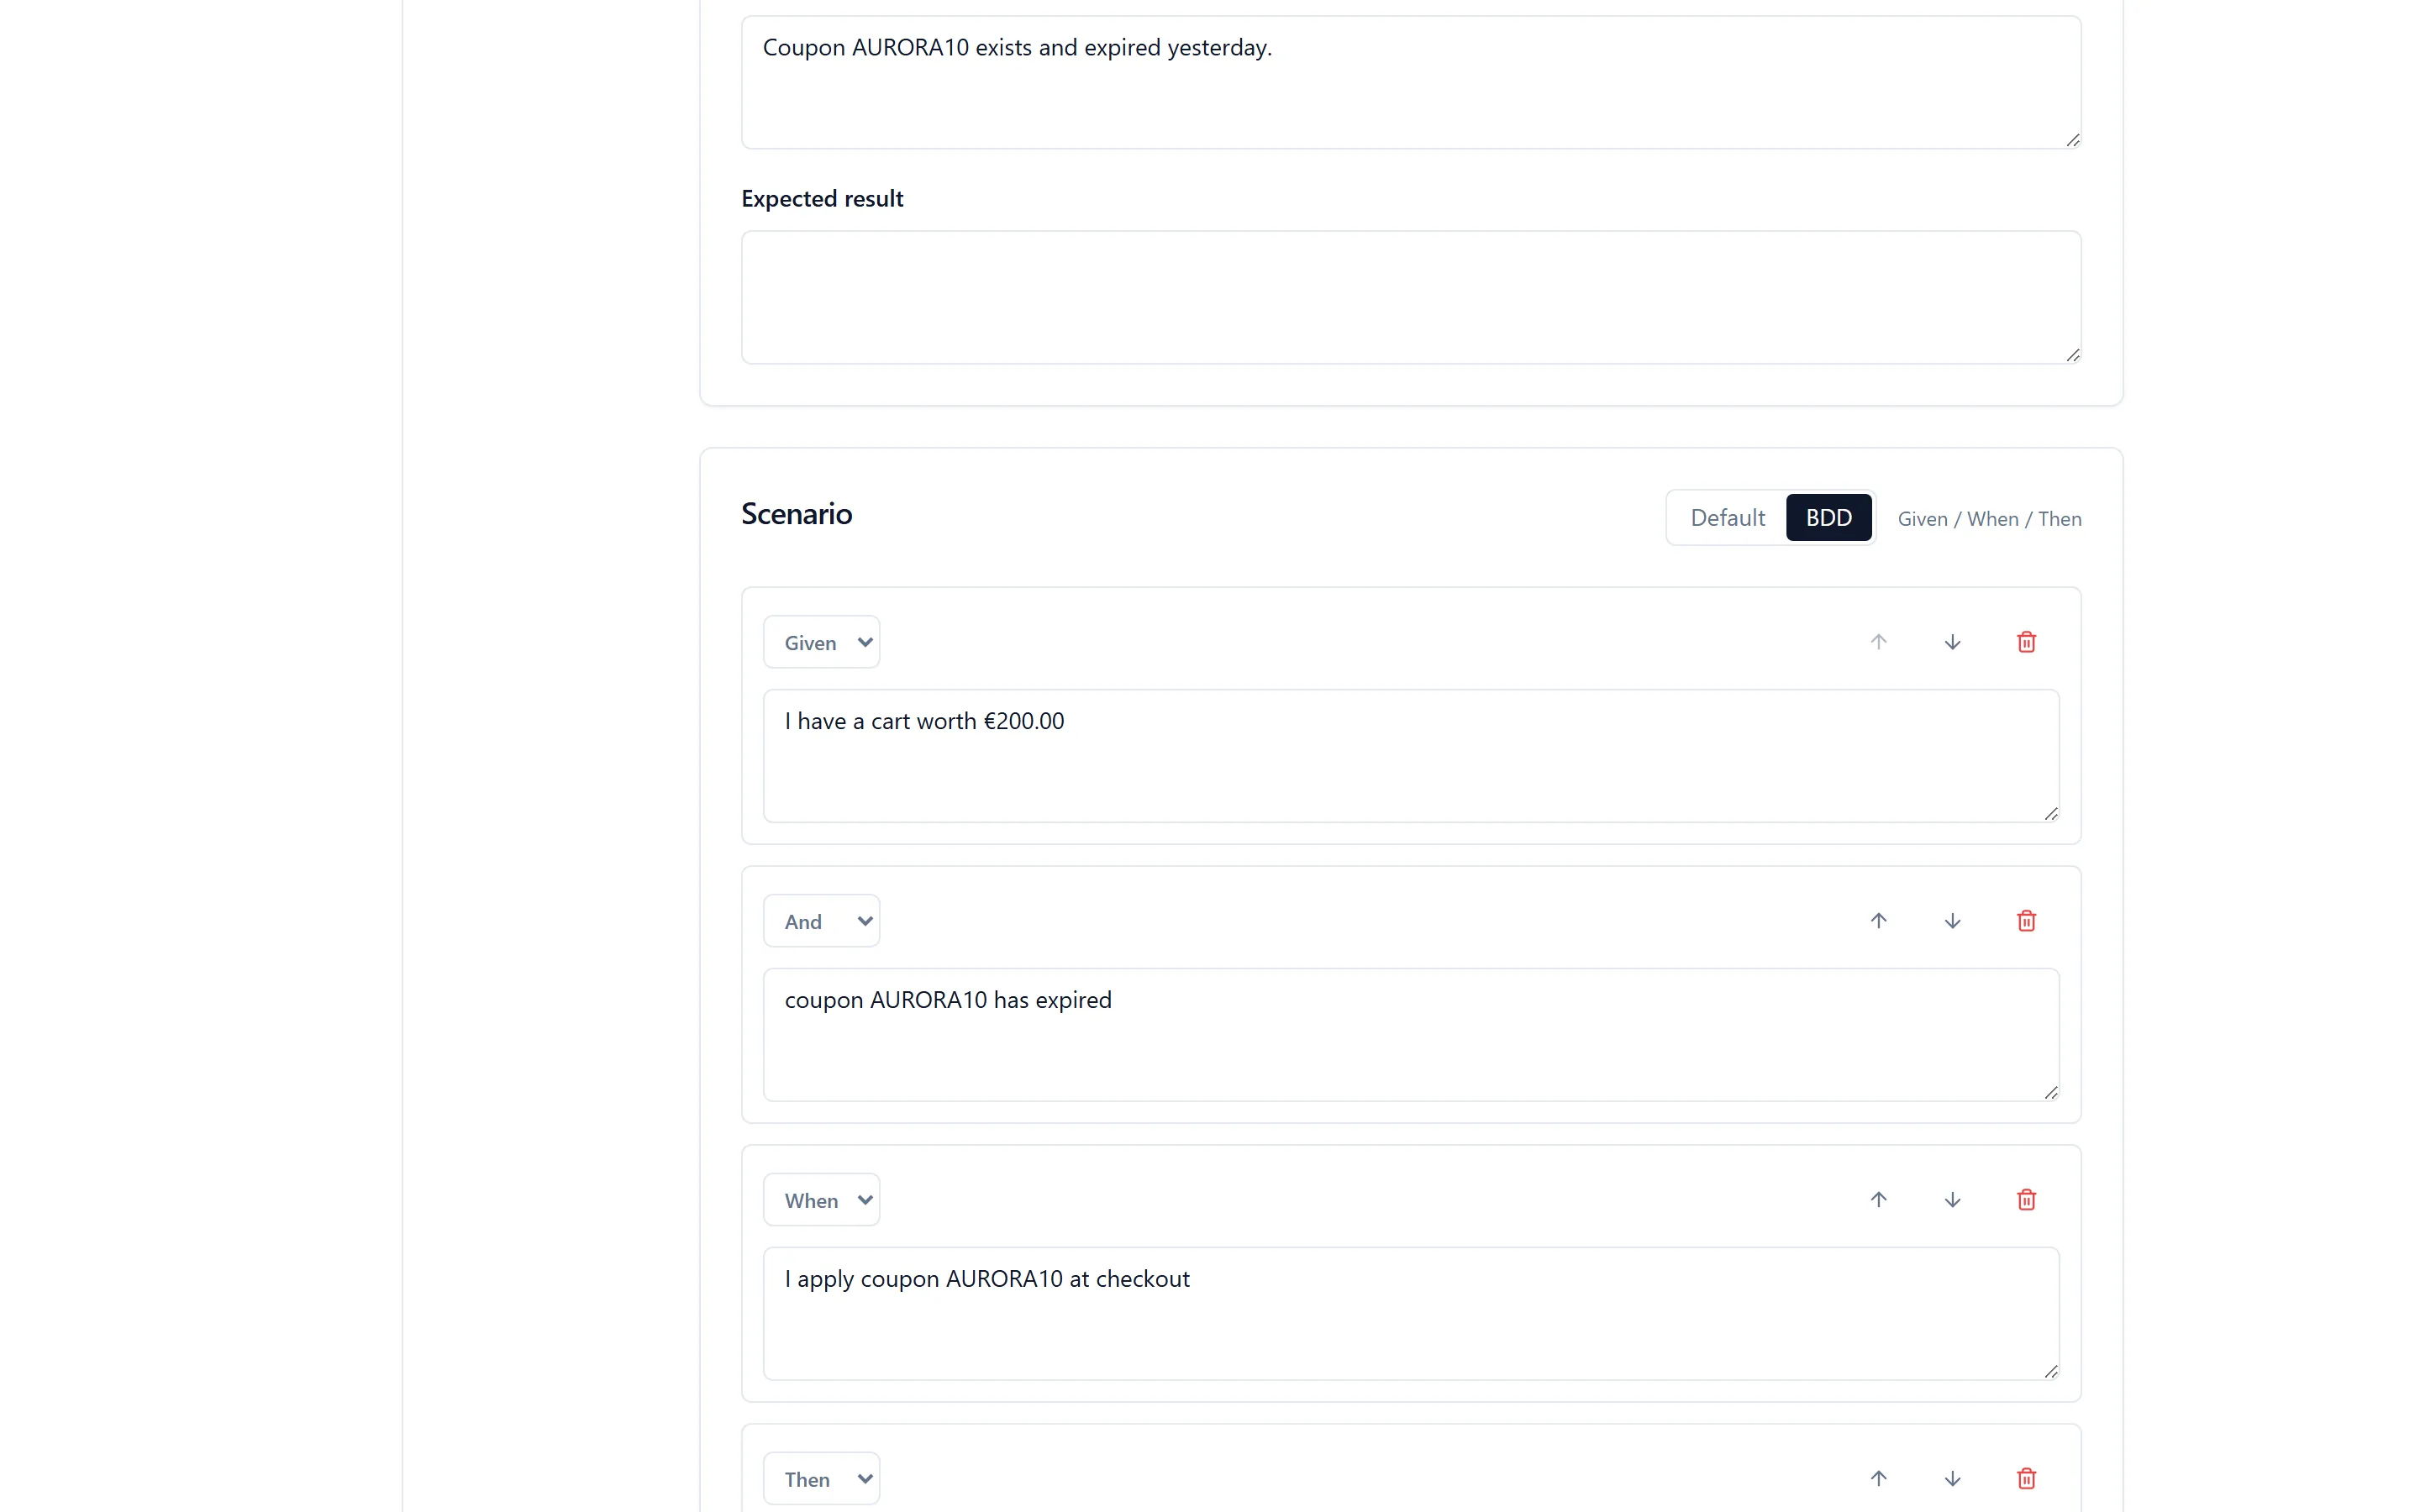
Task: Move the When step down
Action: click(1952, 1200)
